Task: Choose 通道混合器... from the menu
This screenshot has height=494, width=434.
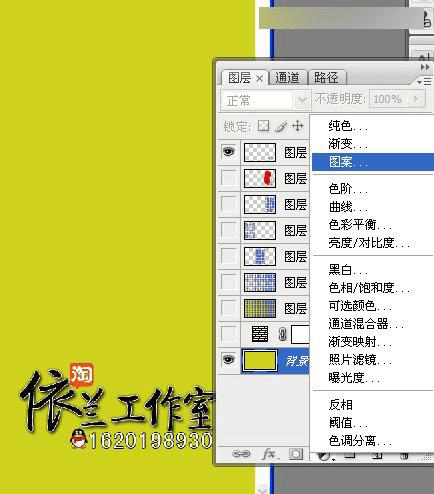Action: pyautogui.click(x=373, y=324)
